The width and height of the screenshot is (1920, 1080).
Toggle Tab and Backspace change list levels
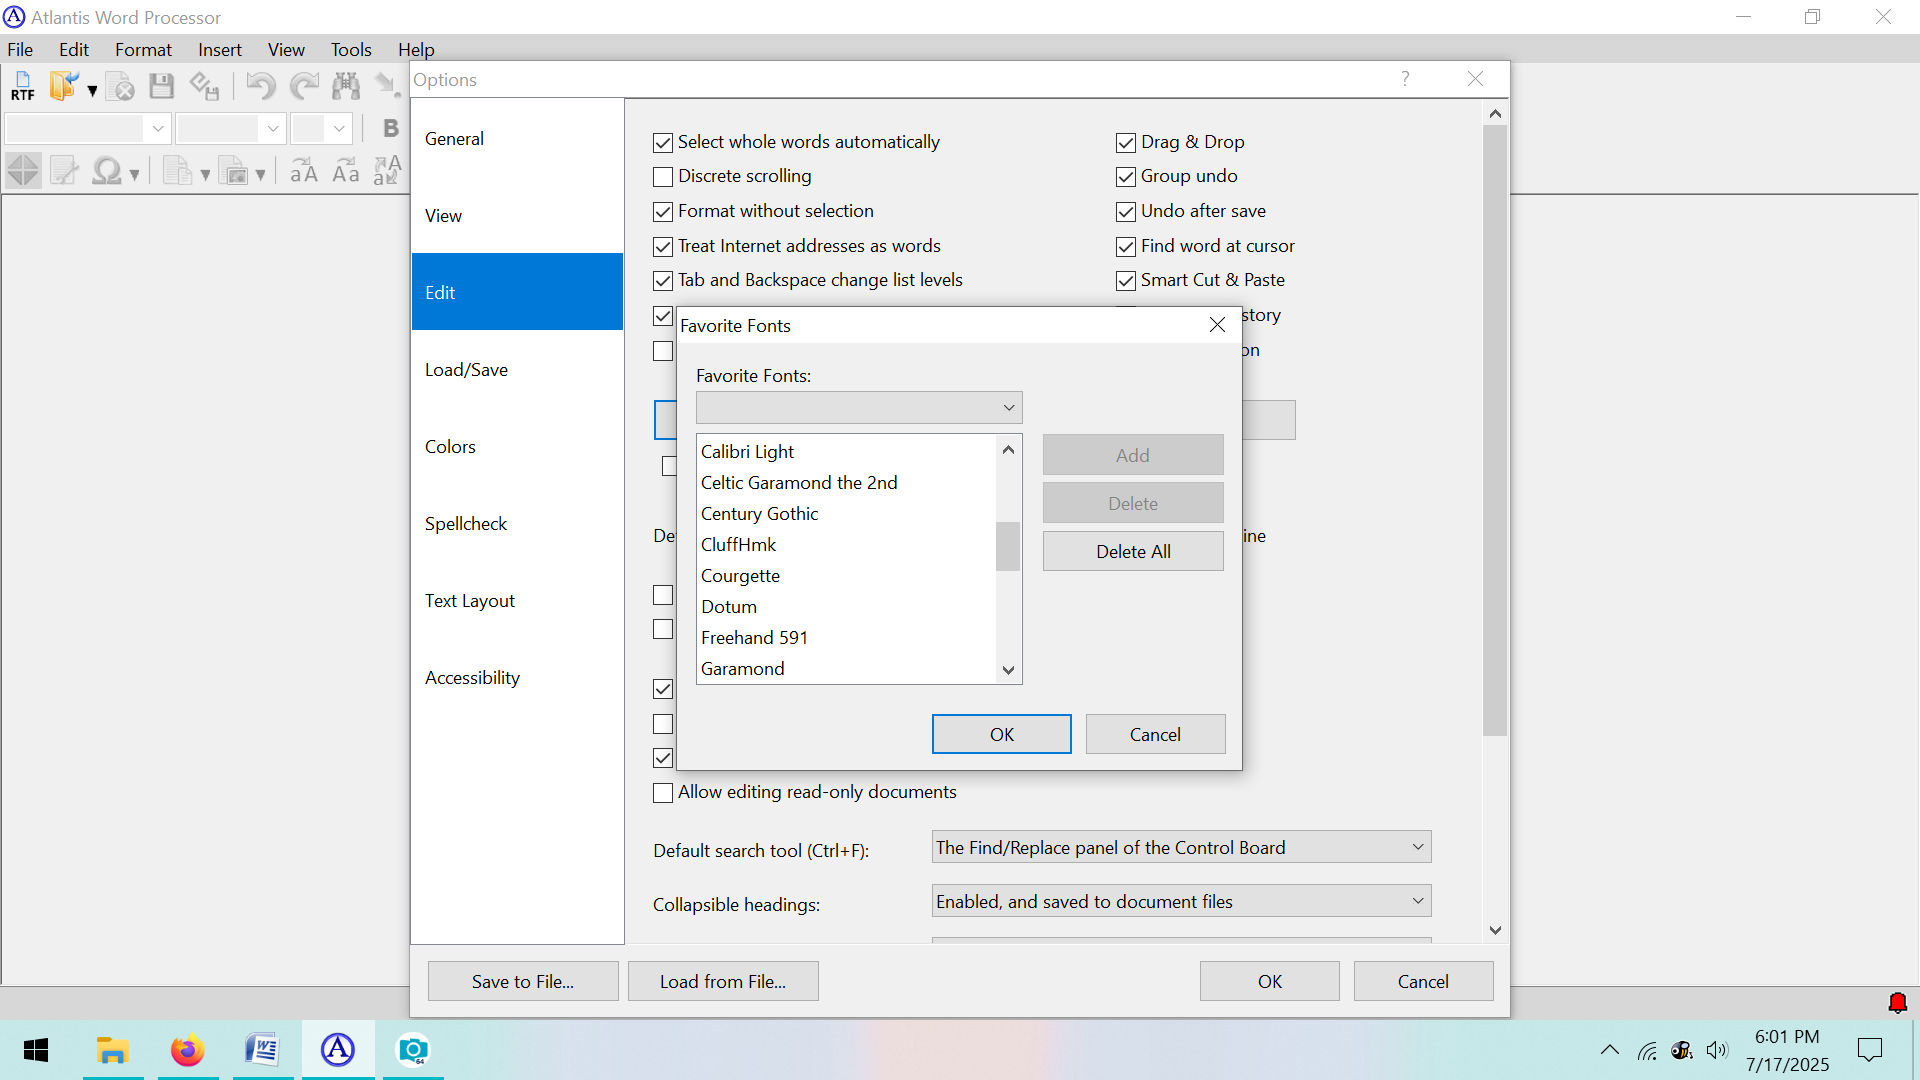663,281
